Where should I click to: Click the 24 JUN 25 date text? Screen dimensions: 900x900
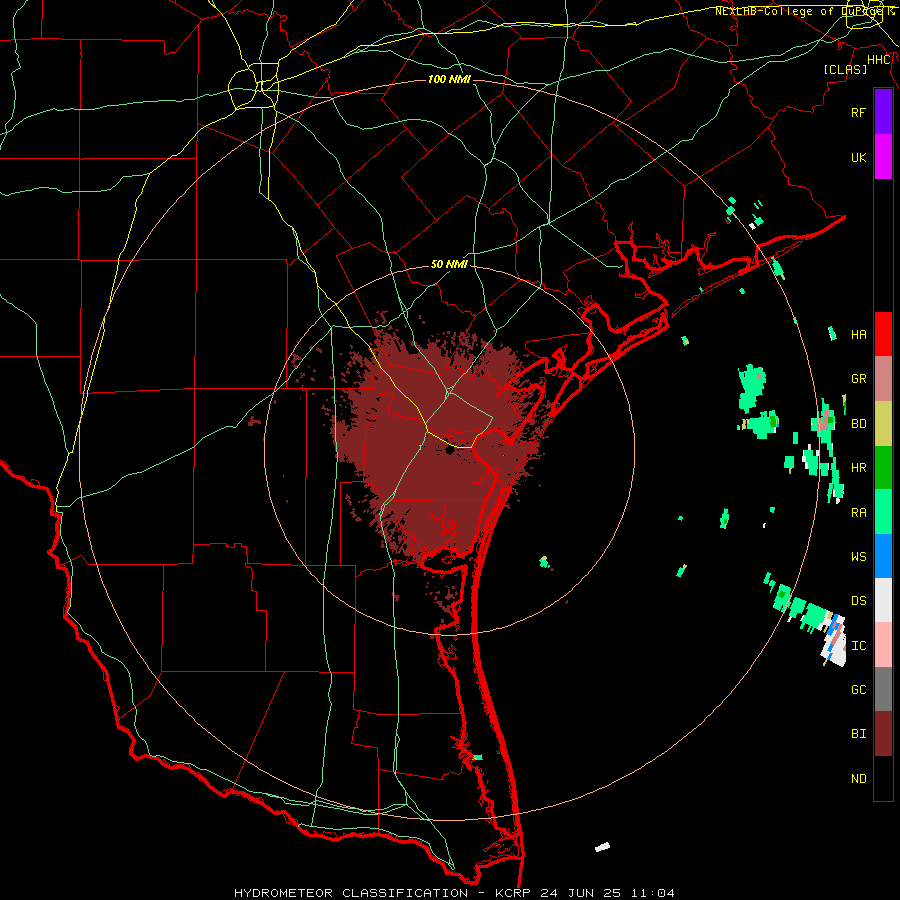tap(584, 893)
